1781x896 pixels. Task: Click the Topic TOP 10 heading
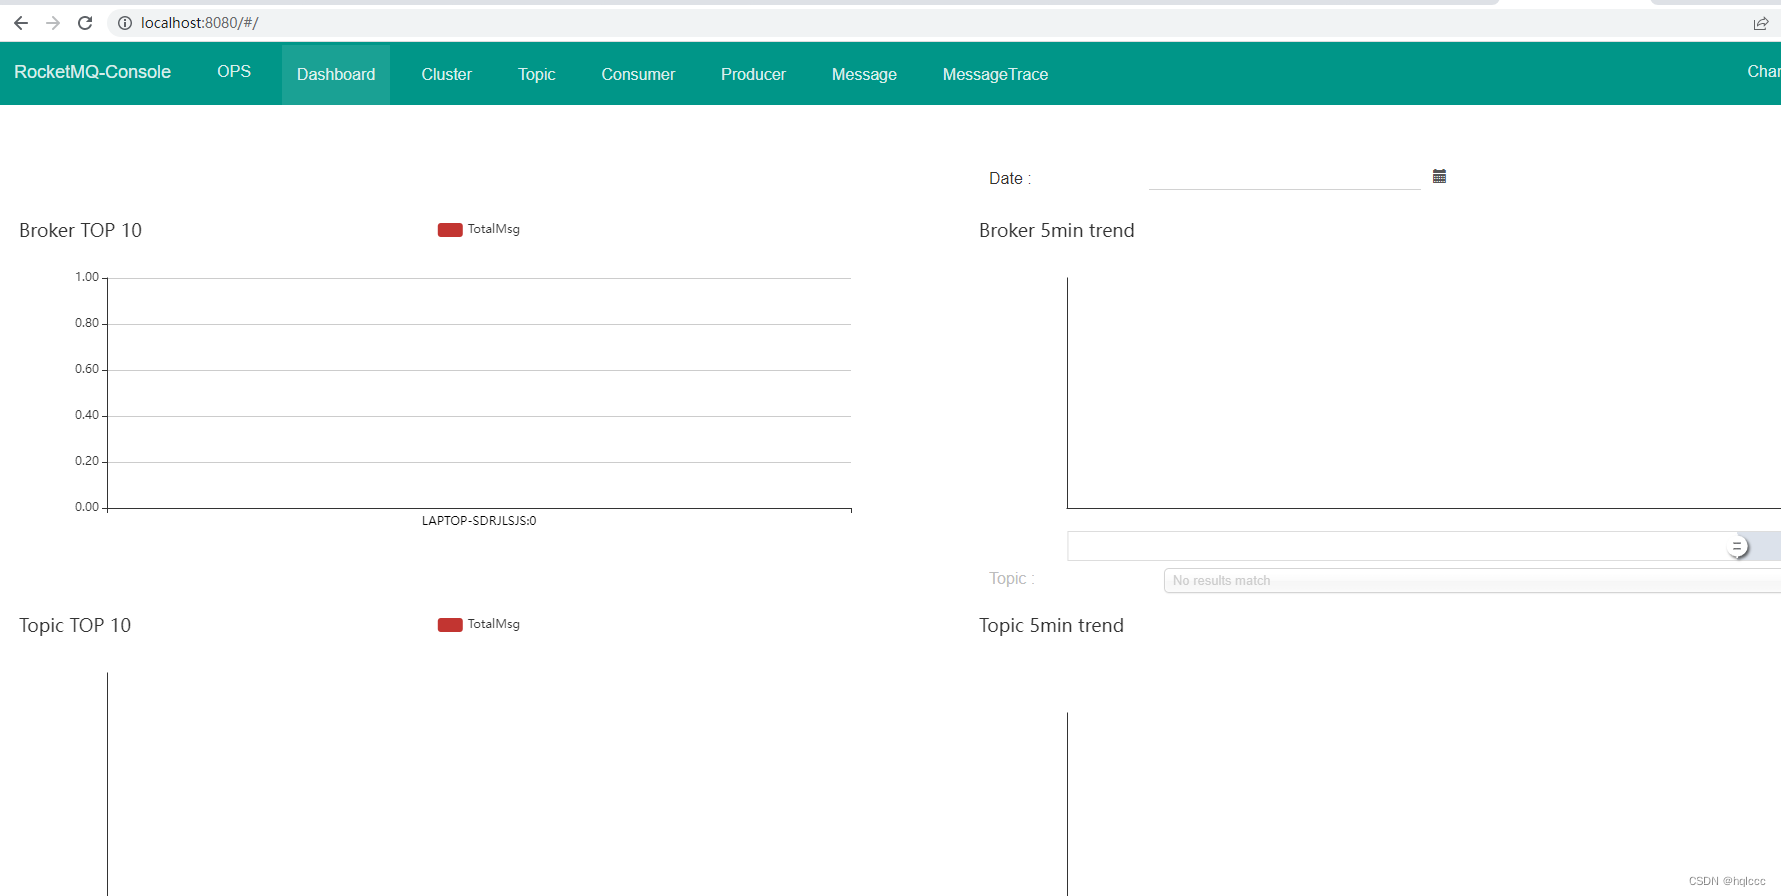[75, 625]
